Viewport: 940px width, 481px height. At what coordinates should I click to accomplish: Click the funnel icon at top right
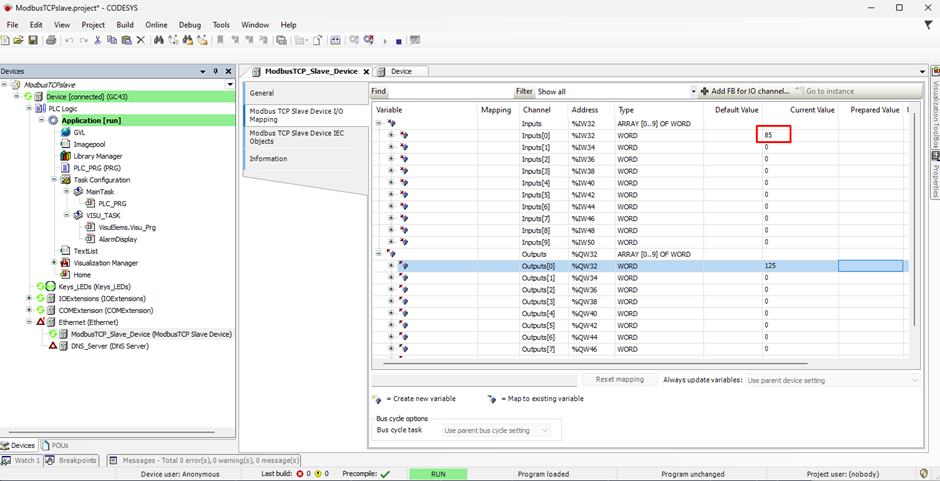coord(928,25)
